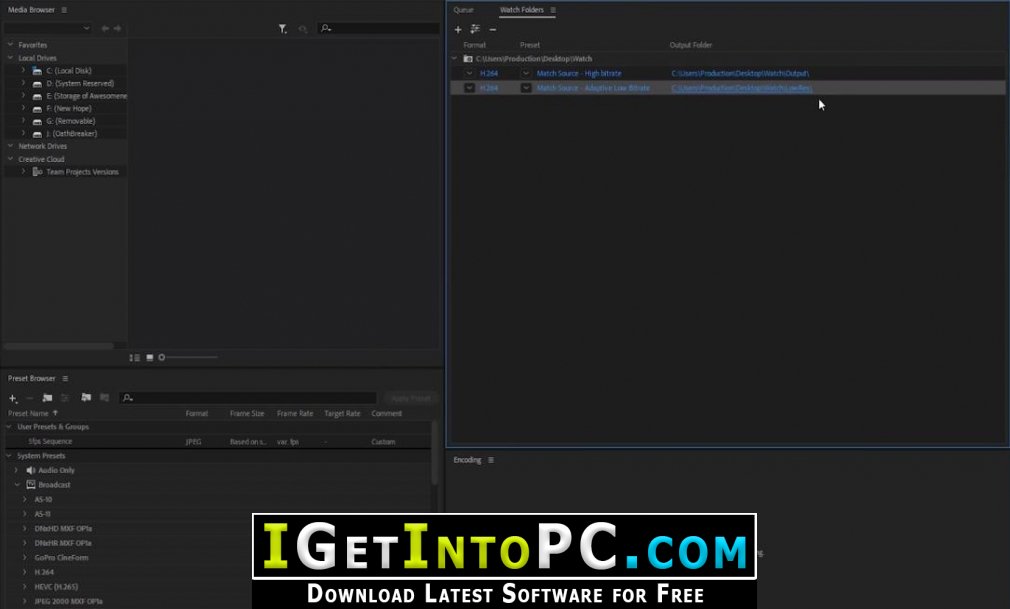The image size is (1010, 609).
Task: Select the Watch Folders tab
Action: coord(522,10)
